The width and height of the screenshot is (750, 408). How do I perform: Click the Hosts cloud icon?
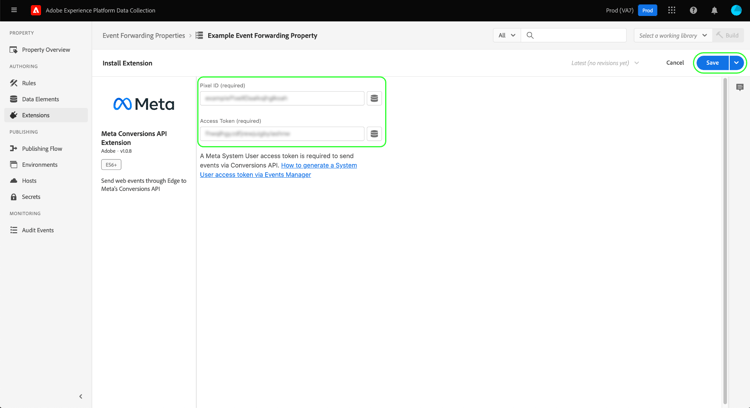(x=13, y=181)
